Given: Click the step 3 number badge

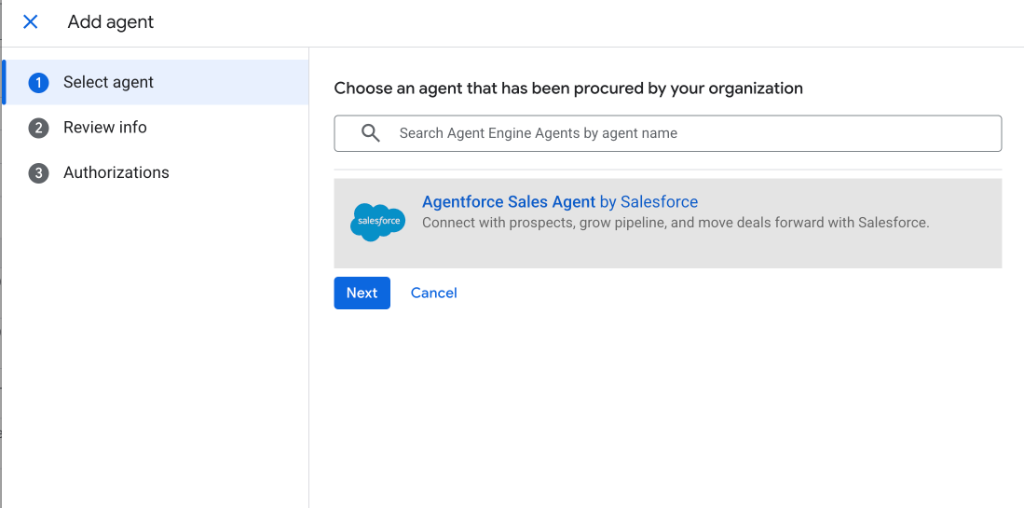Looking at the screenshot, I should (x=39, y=173).
